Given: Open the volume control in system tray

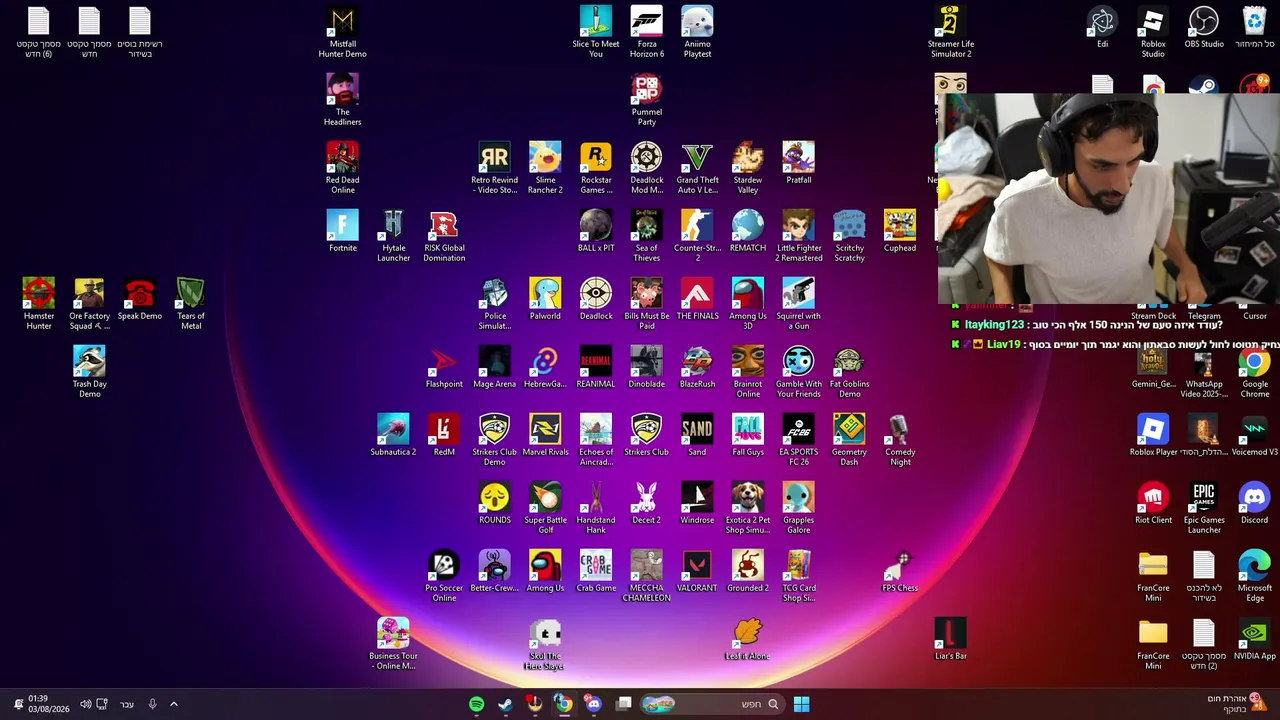Looking at the screenshot, I should click(x=85, y=704).
